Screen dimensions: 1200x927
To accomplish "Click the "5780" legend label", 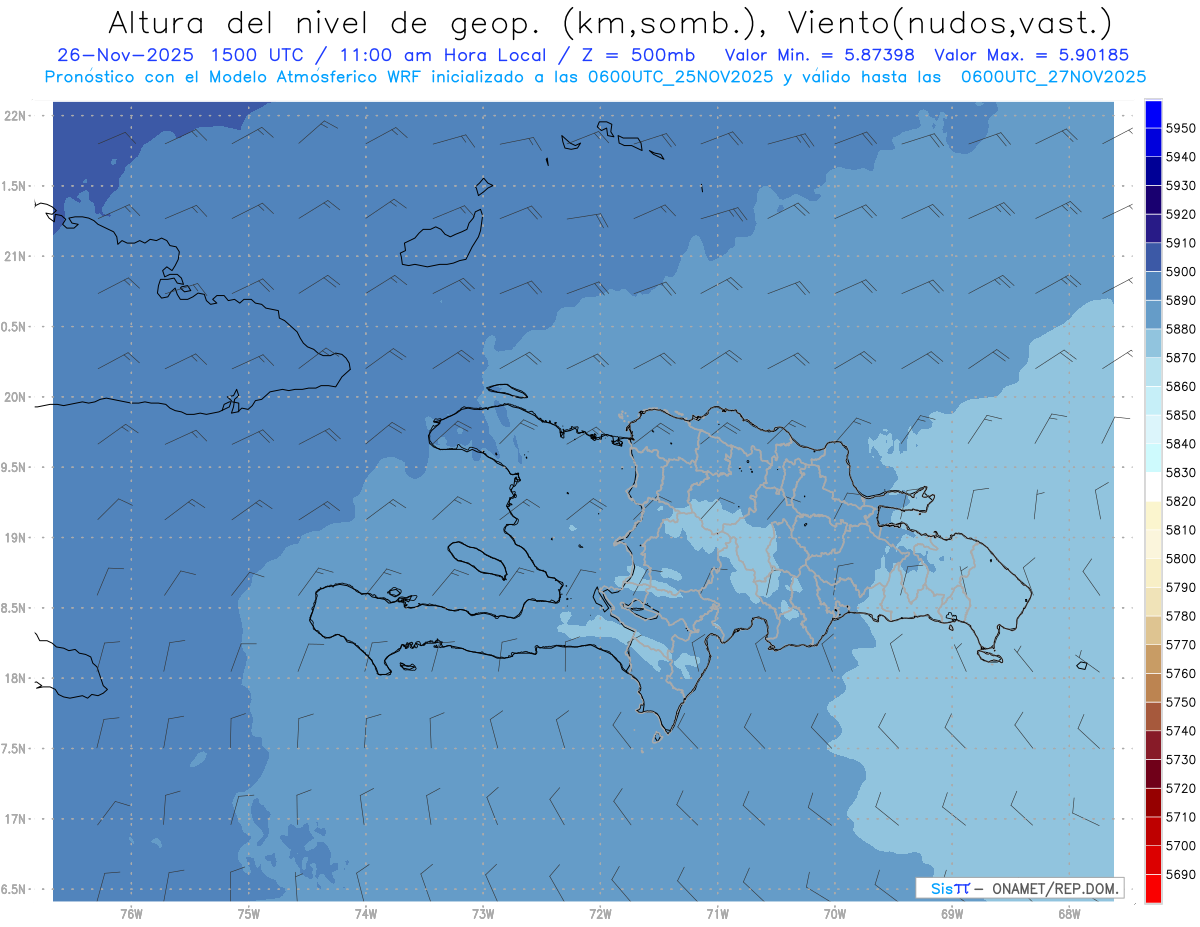I will point(1181,616).
